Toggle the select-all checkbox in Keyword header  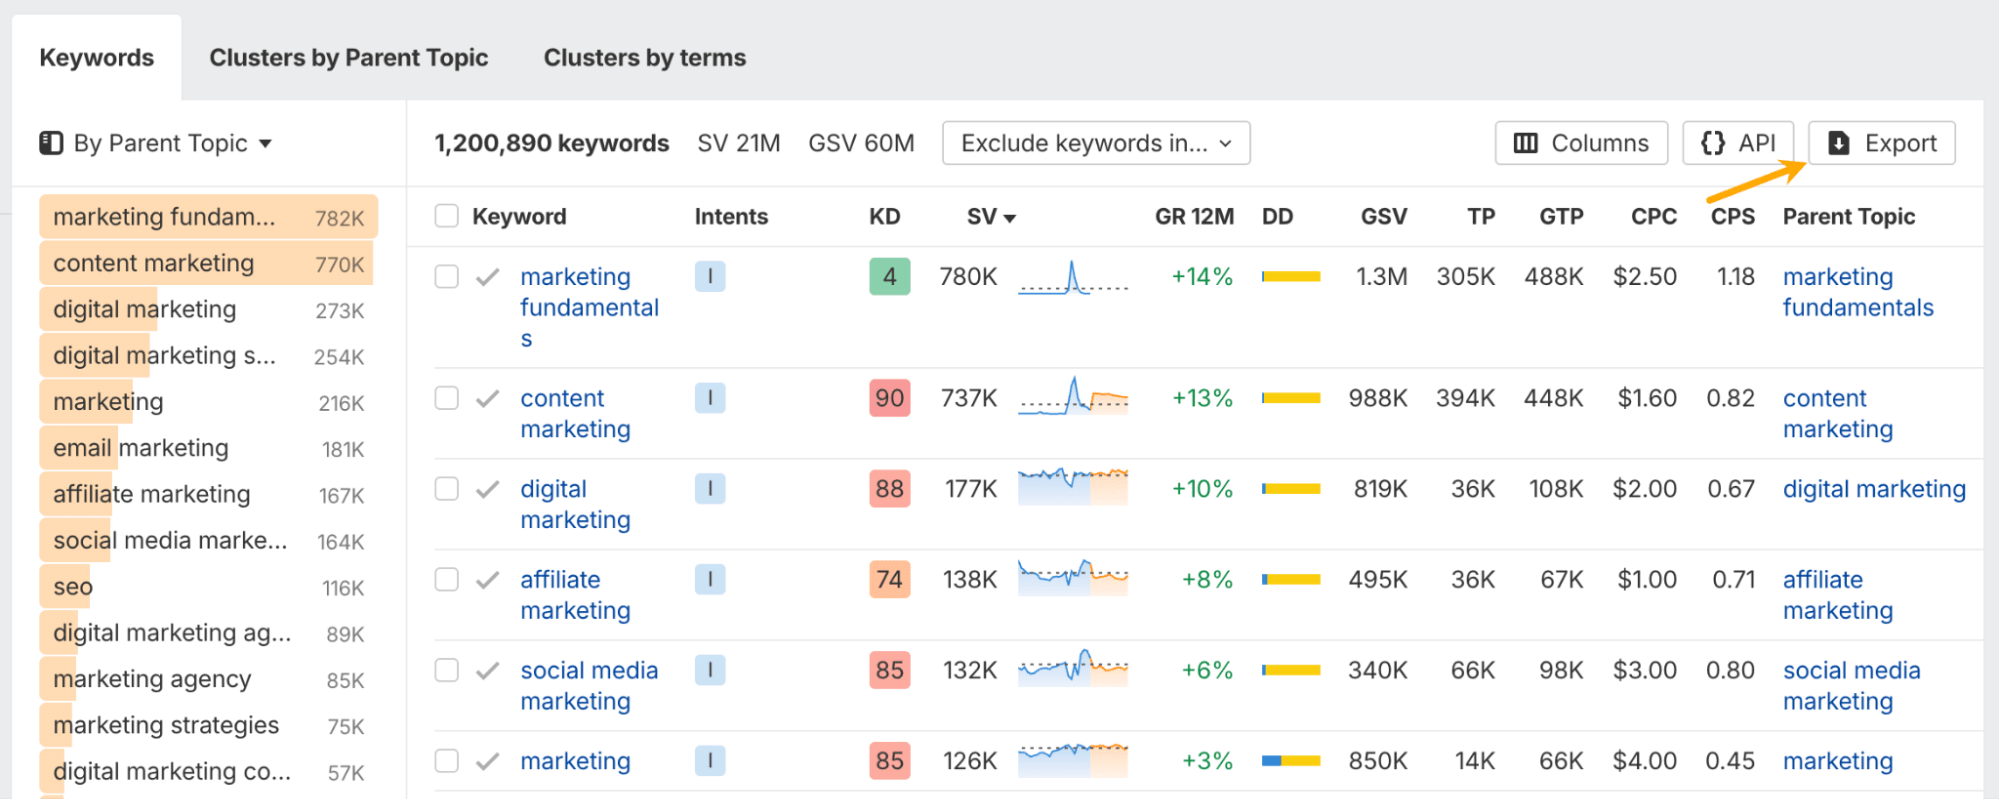click(x=447, y=216)
